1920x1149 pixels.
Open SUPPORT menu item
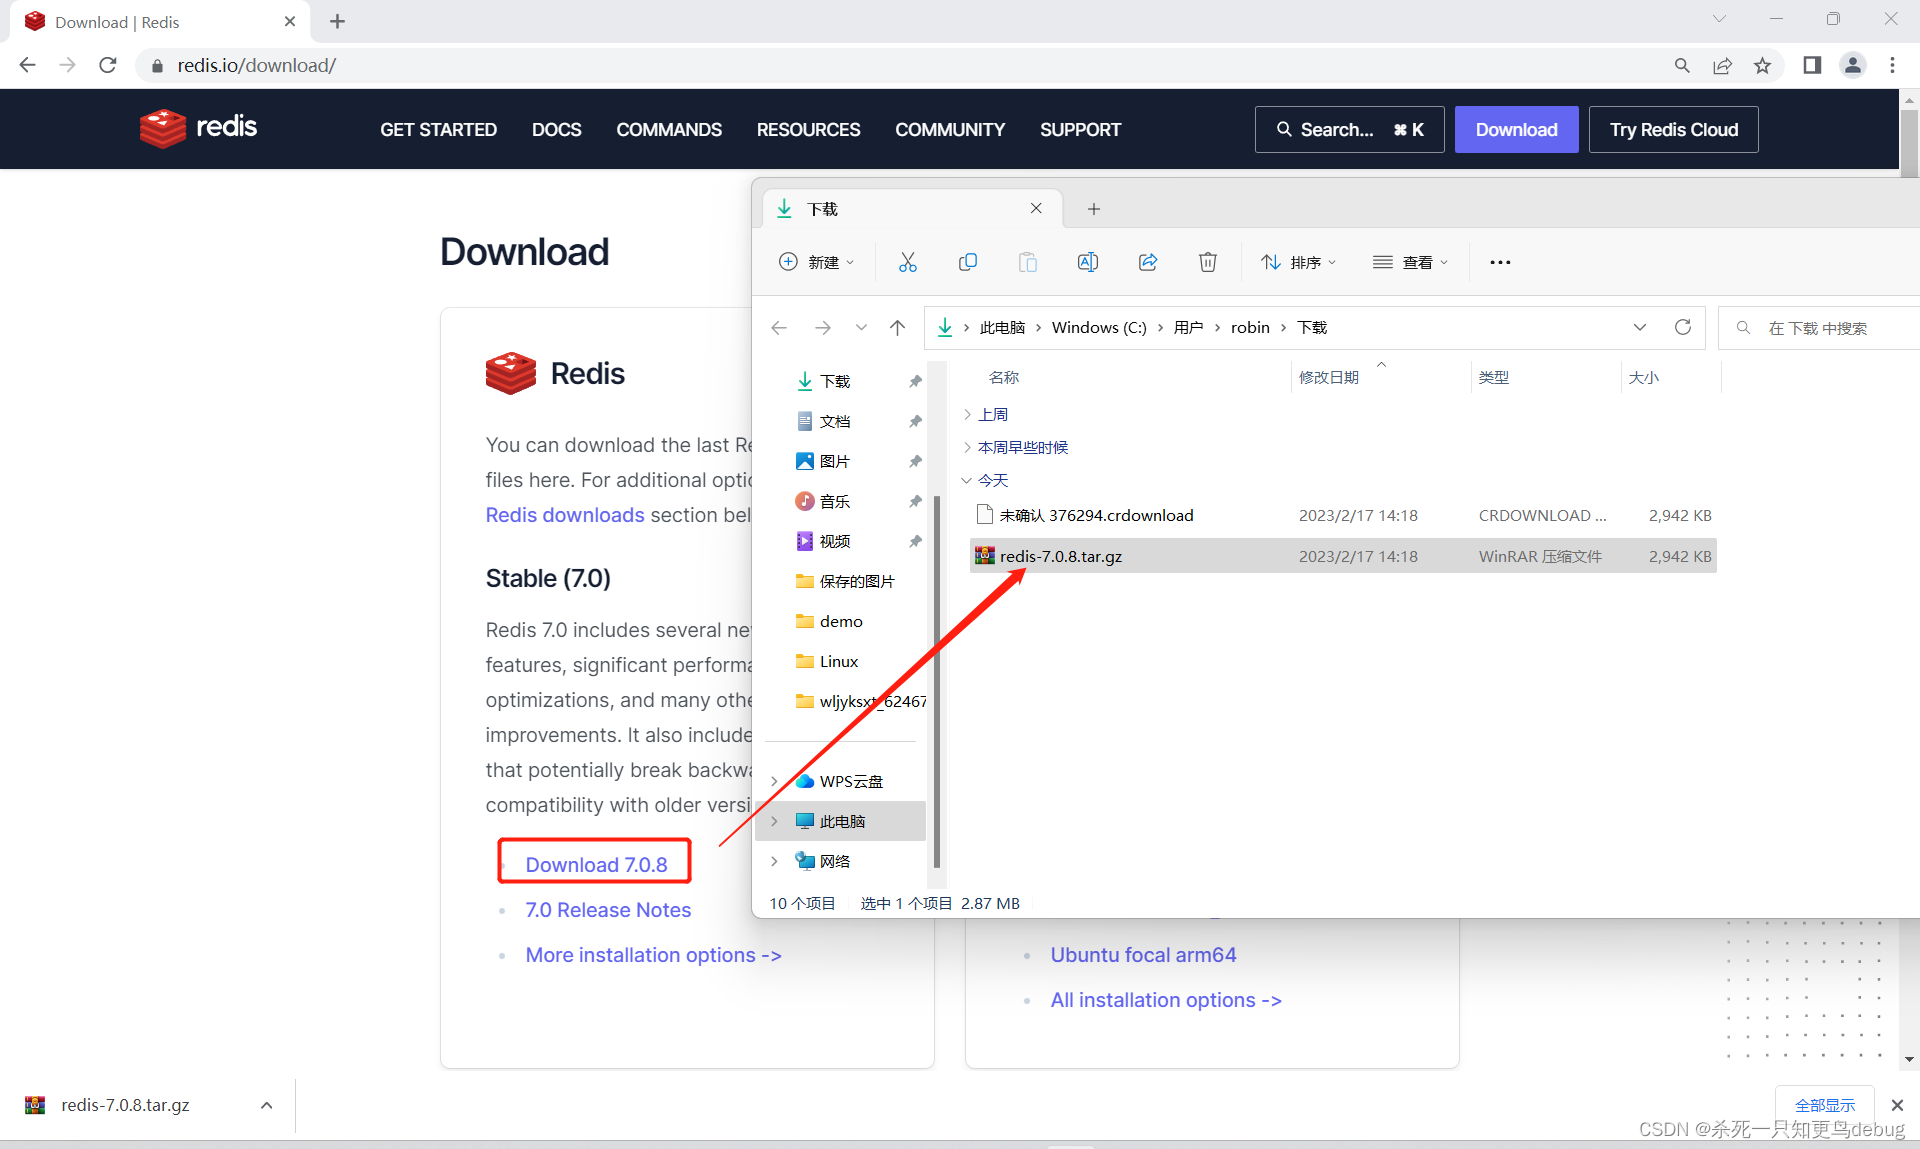click(x=1080, y=130)
